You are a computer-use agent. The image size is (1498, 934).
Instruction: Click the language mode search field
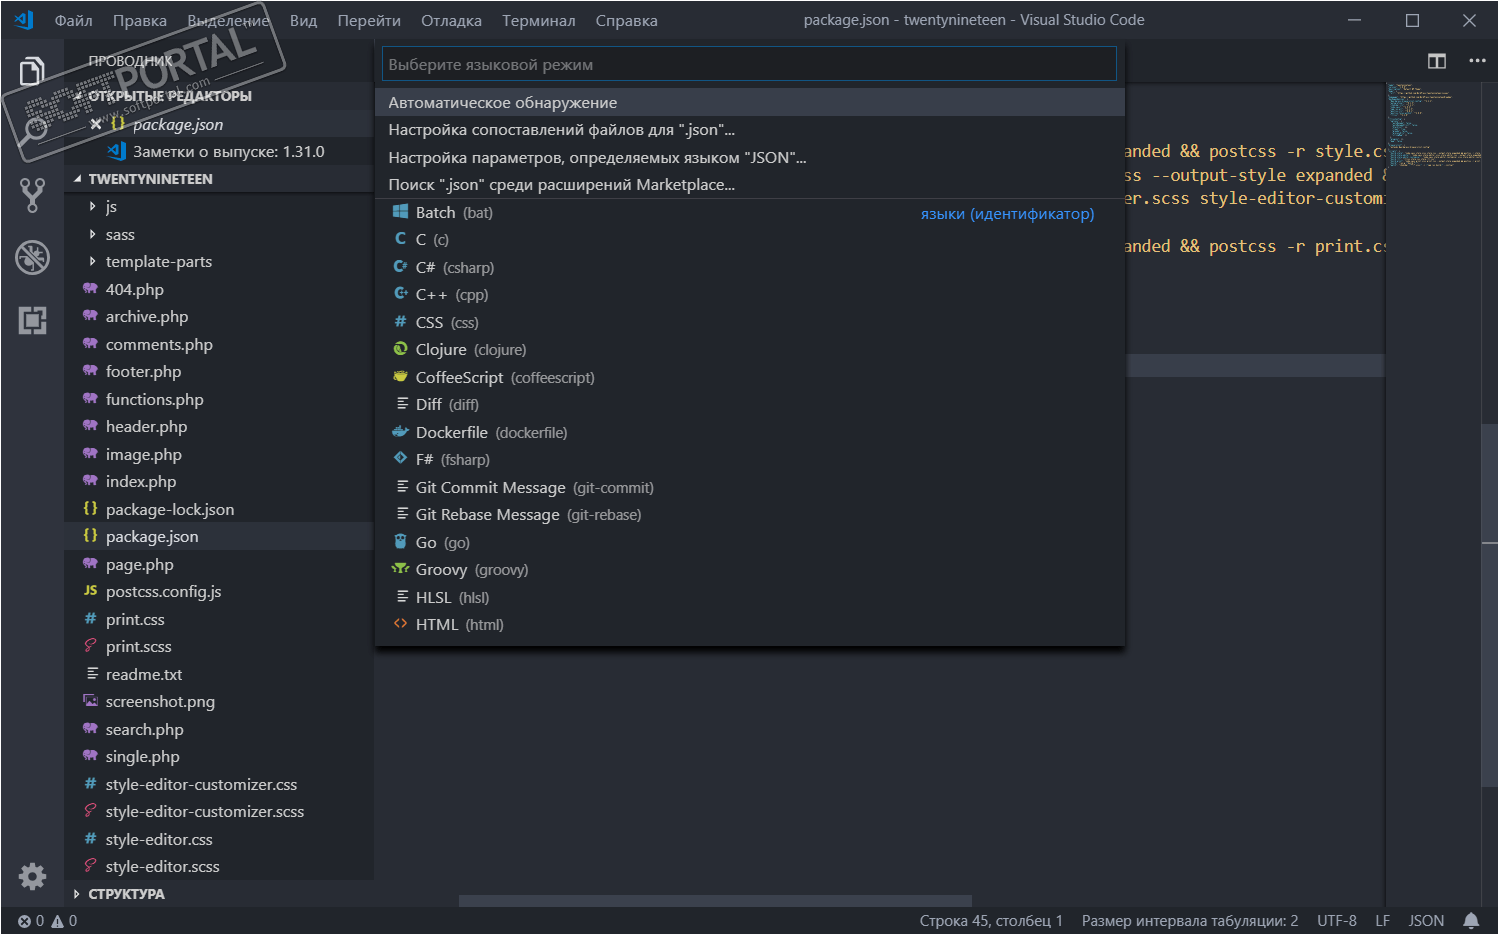[x=748, y=65]
